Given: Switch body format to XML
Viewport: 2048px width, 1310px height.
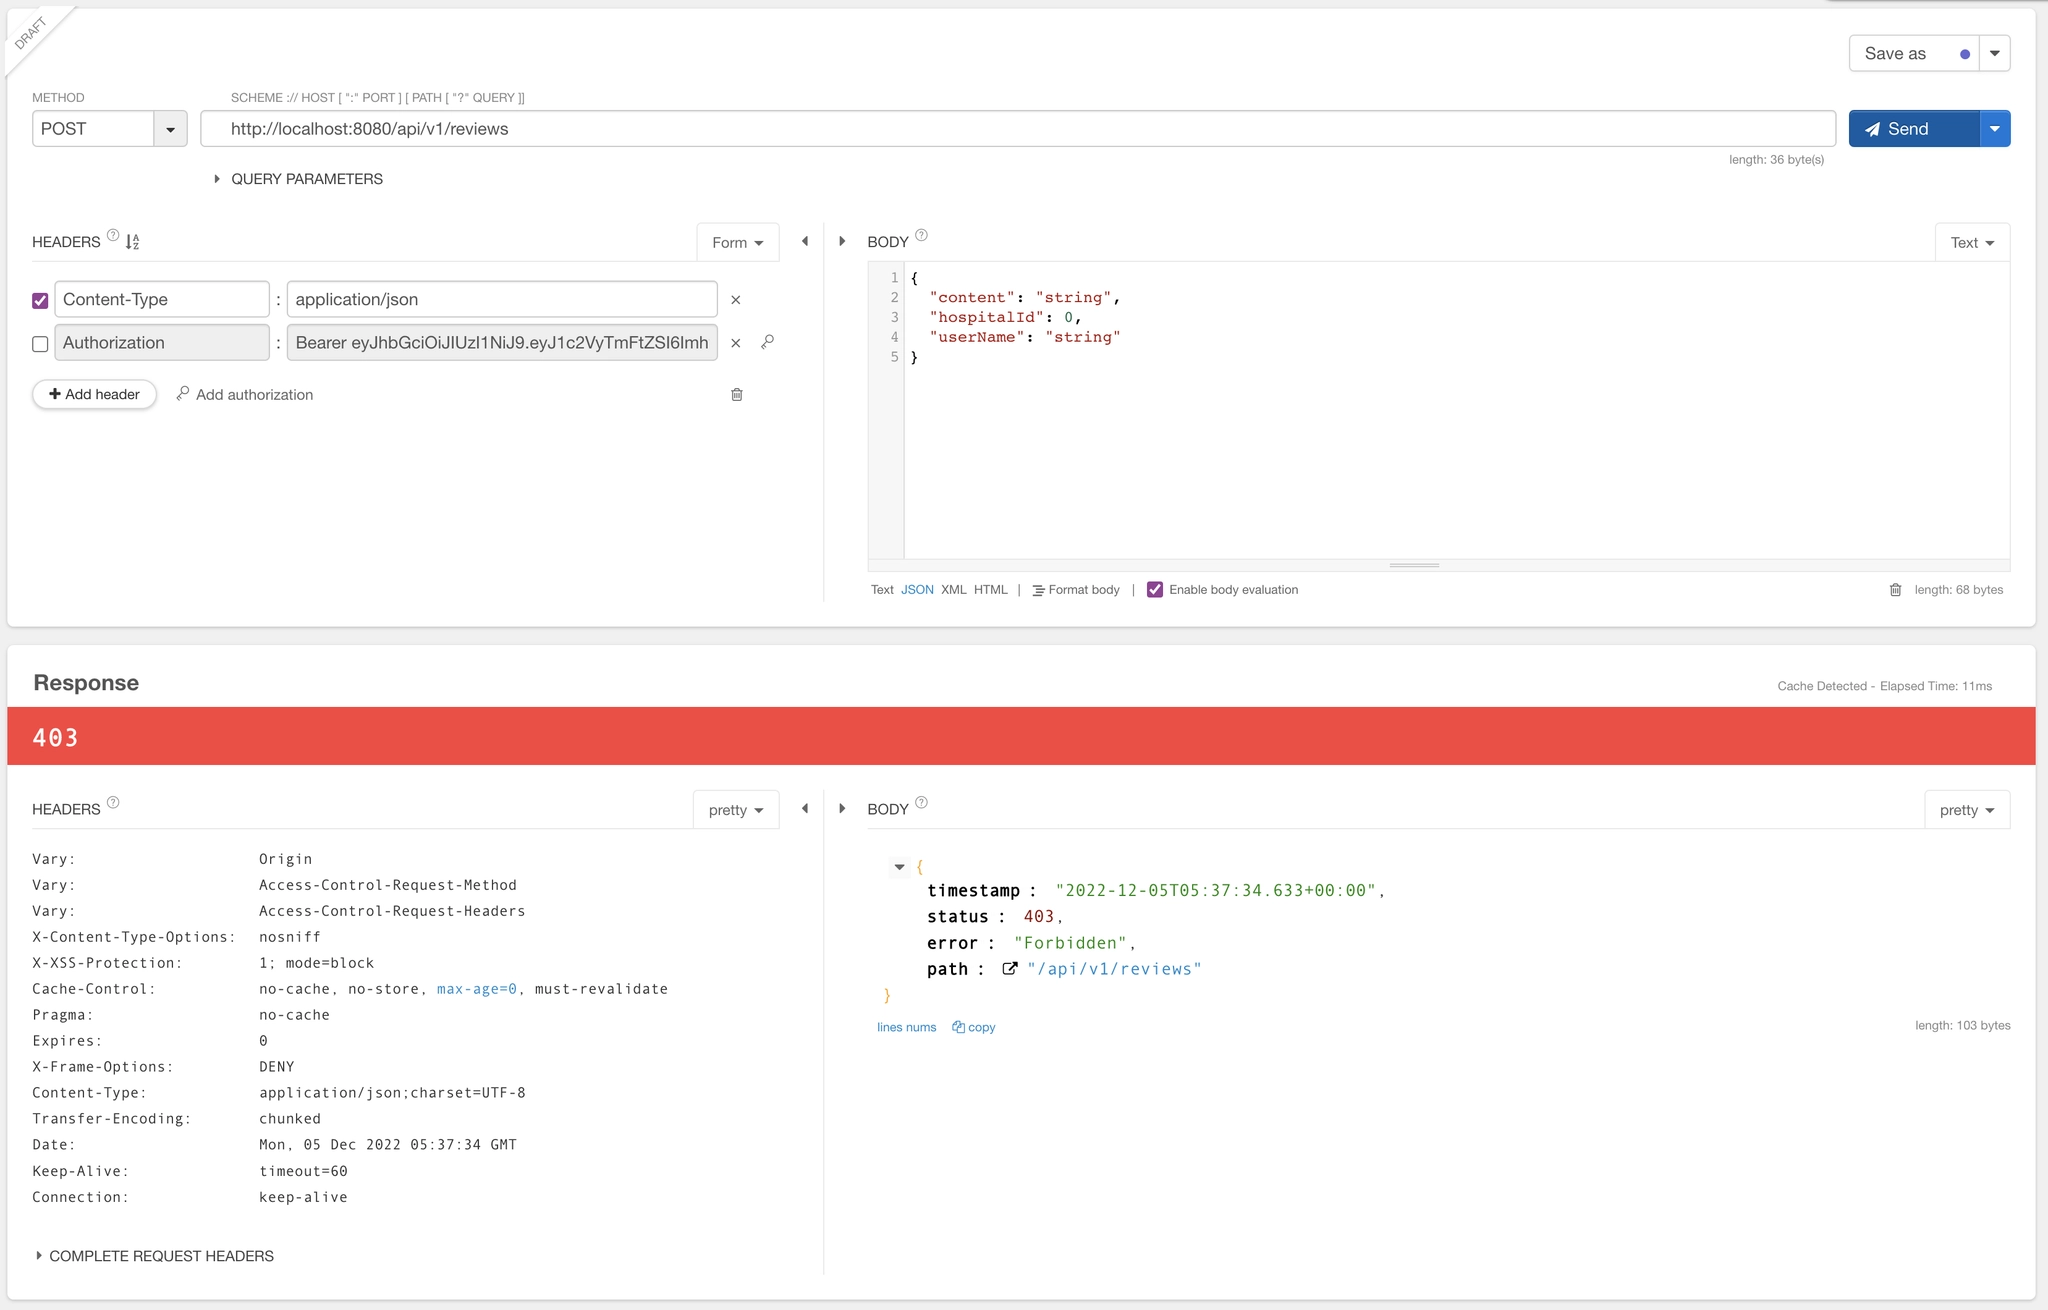Looking at the screenshot, I should pos(953,590).
